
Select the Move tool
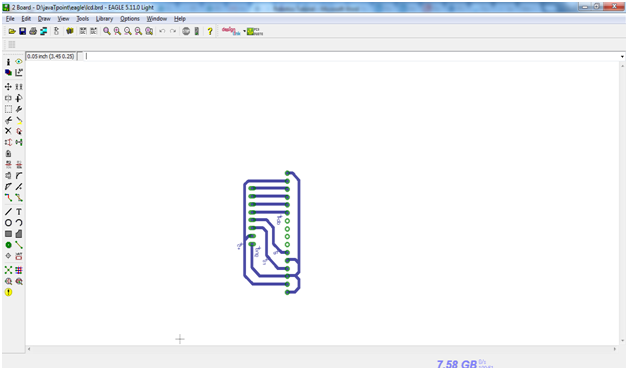(x=8, y=86)
